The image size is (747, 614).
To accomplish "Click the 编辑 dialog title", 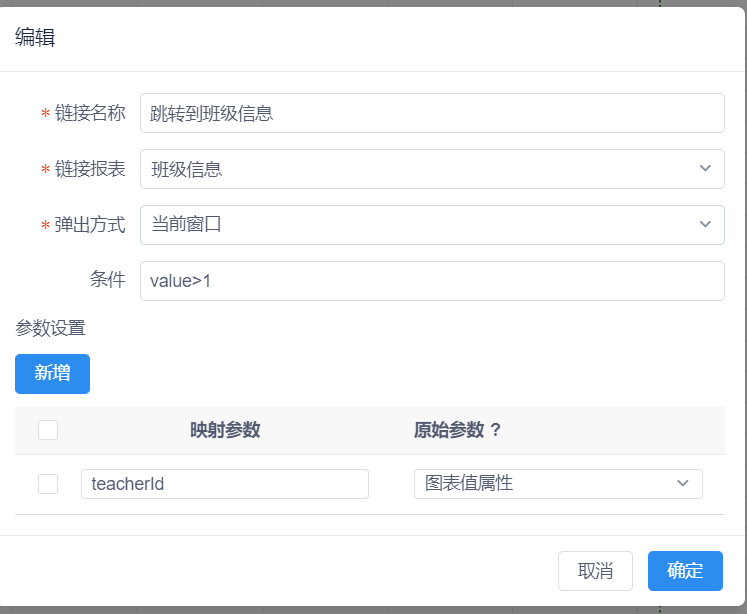I will pyautogui.click(x=35, y=37).
